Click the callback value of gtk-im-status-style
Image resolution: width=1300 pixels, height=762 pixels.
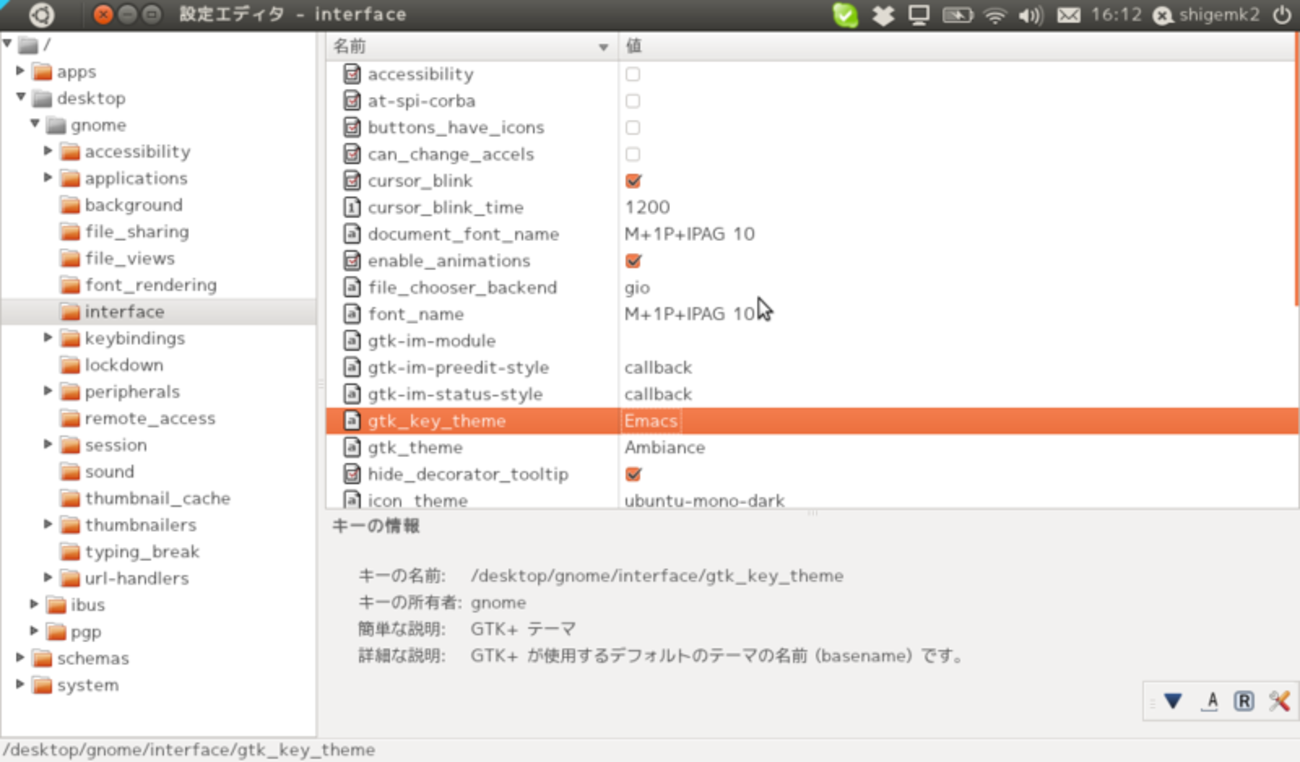pyautogui.click(x=658, y=394)
